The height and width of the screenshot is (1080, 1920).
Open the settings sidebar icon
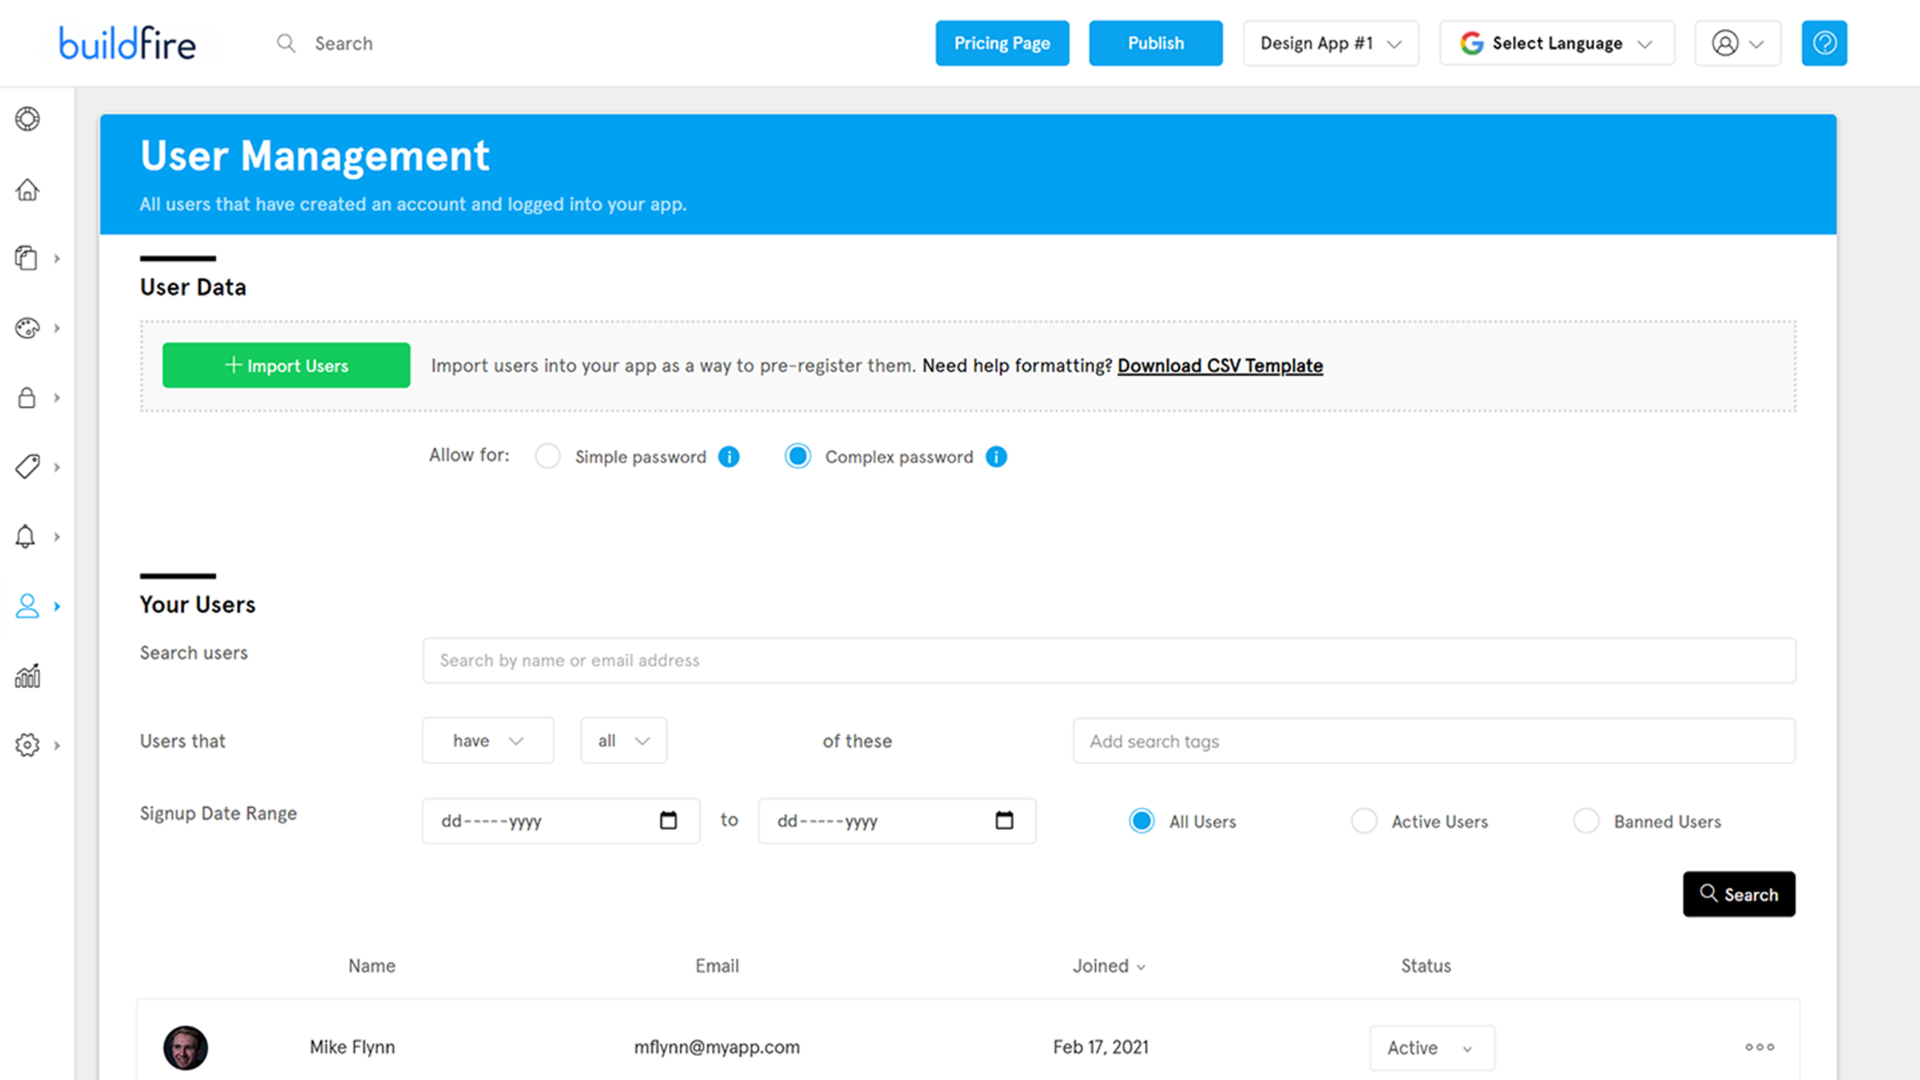(x=28, y=745)
